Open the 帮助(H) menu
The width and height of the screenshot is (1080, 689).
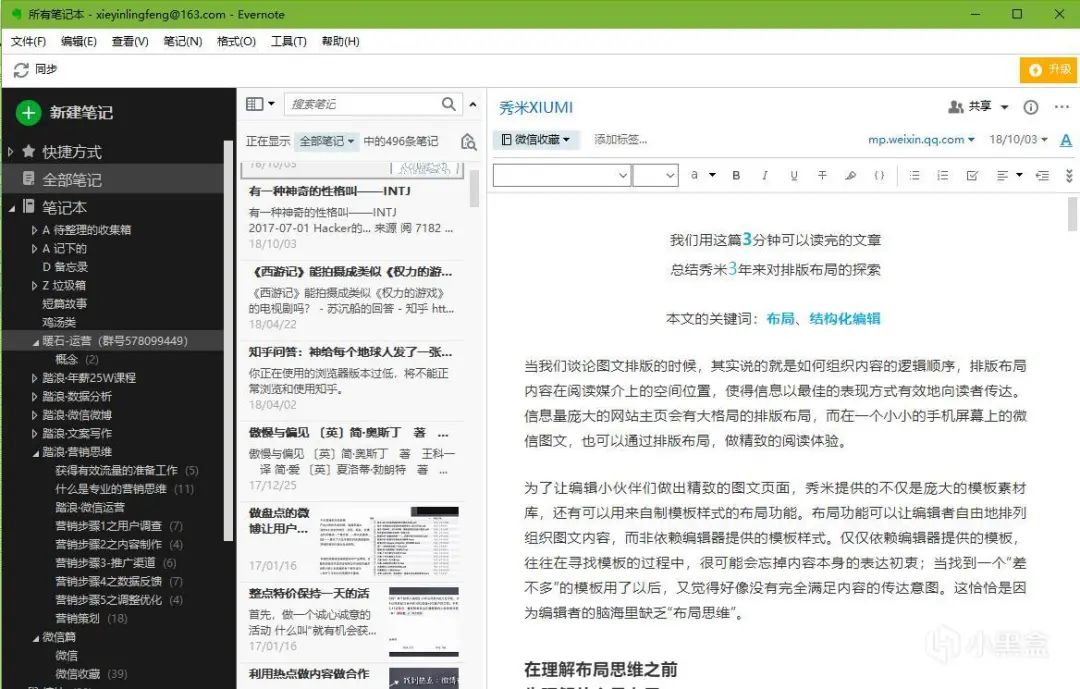point(340,41)
